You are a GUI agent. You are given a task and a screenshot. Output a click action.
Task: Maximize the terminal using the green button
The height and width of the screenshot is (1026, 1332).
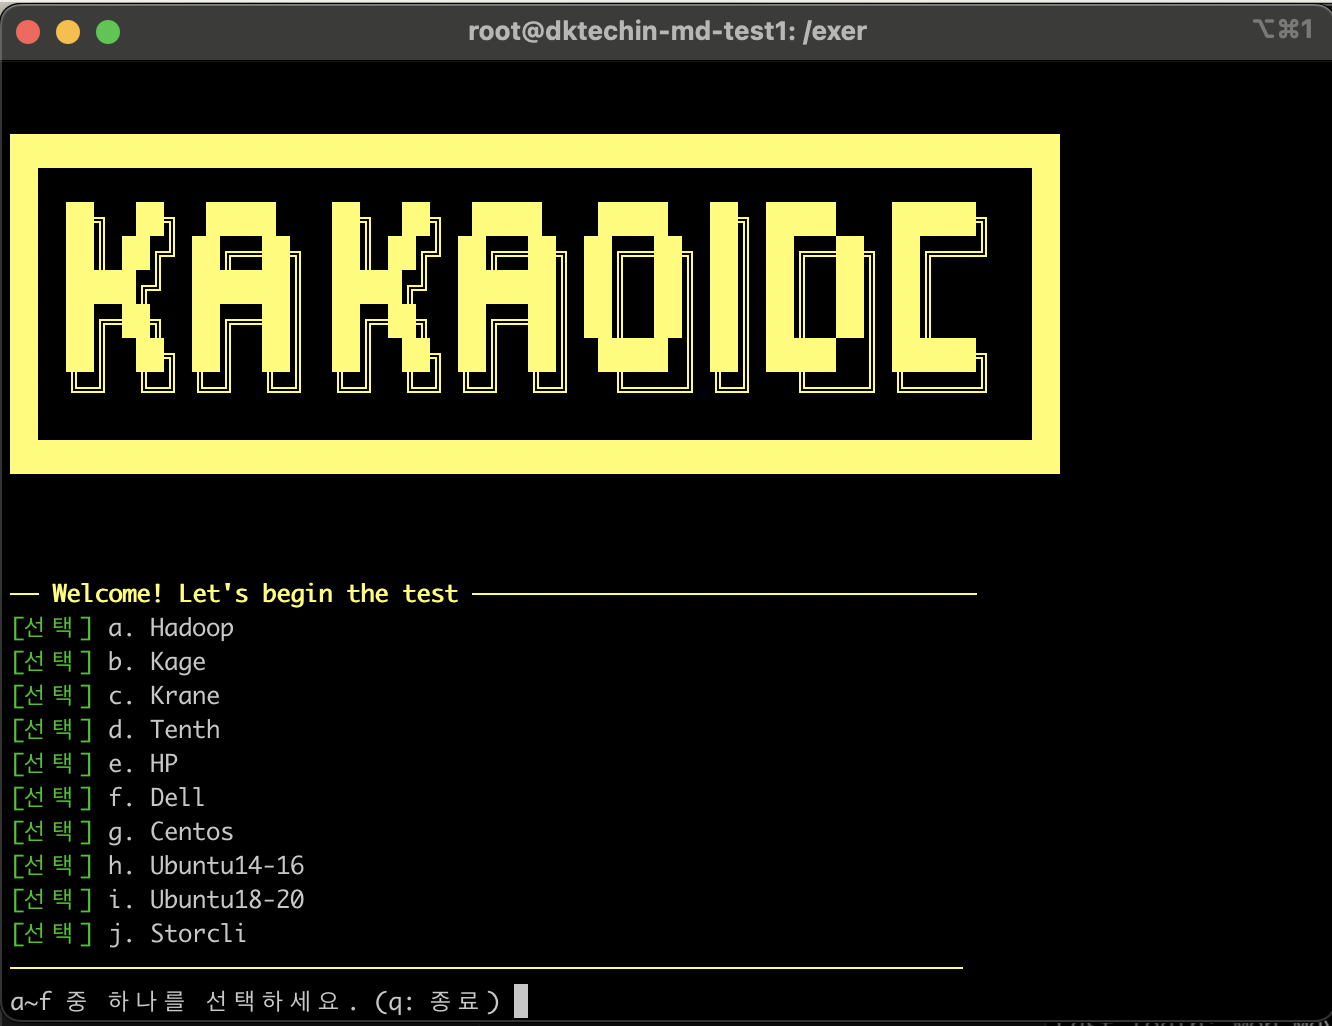point(108,32)
